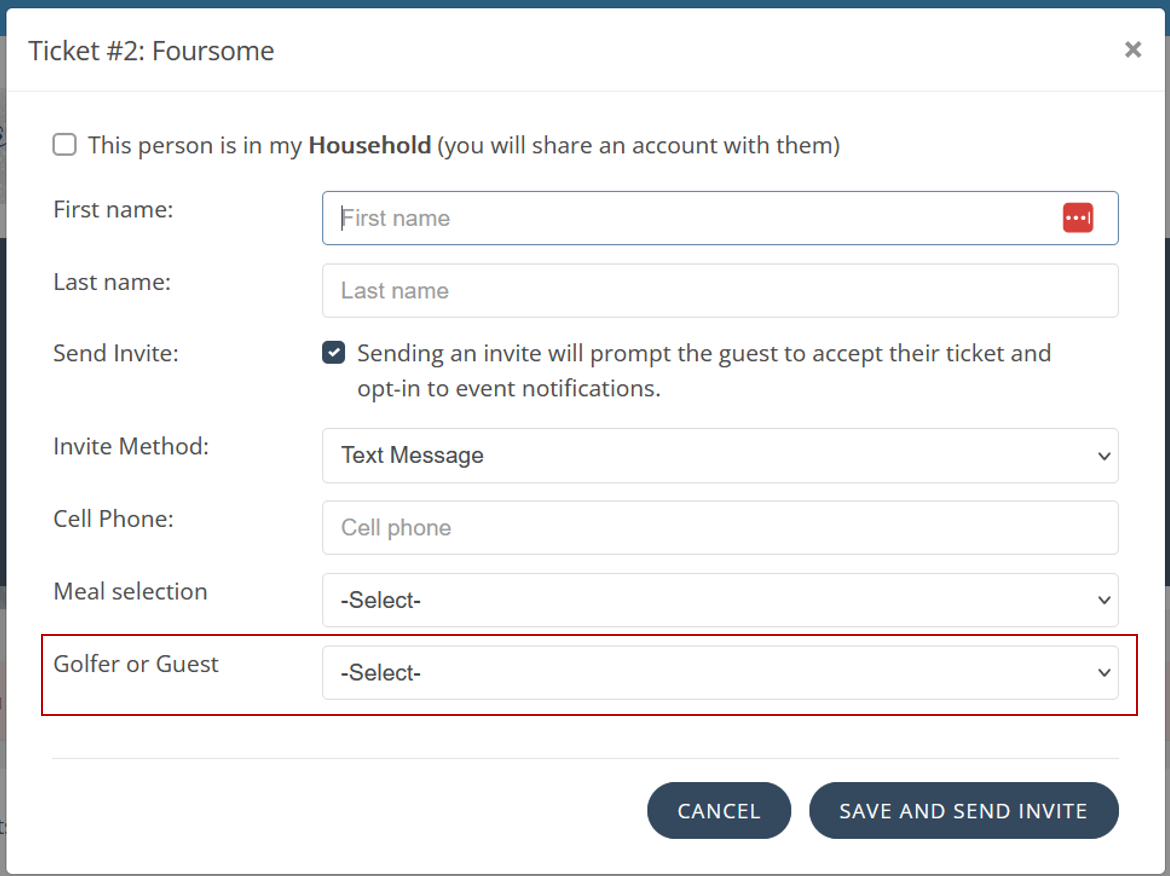Expand the Meal selection dropdown
This screenshot has height=876, width=1170.
[719, 600]
